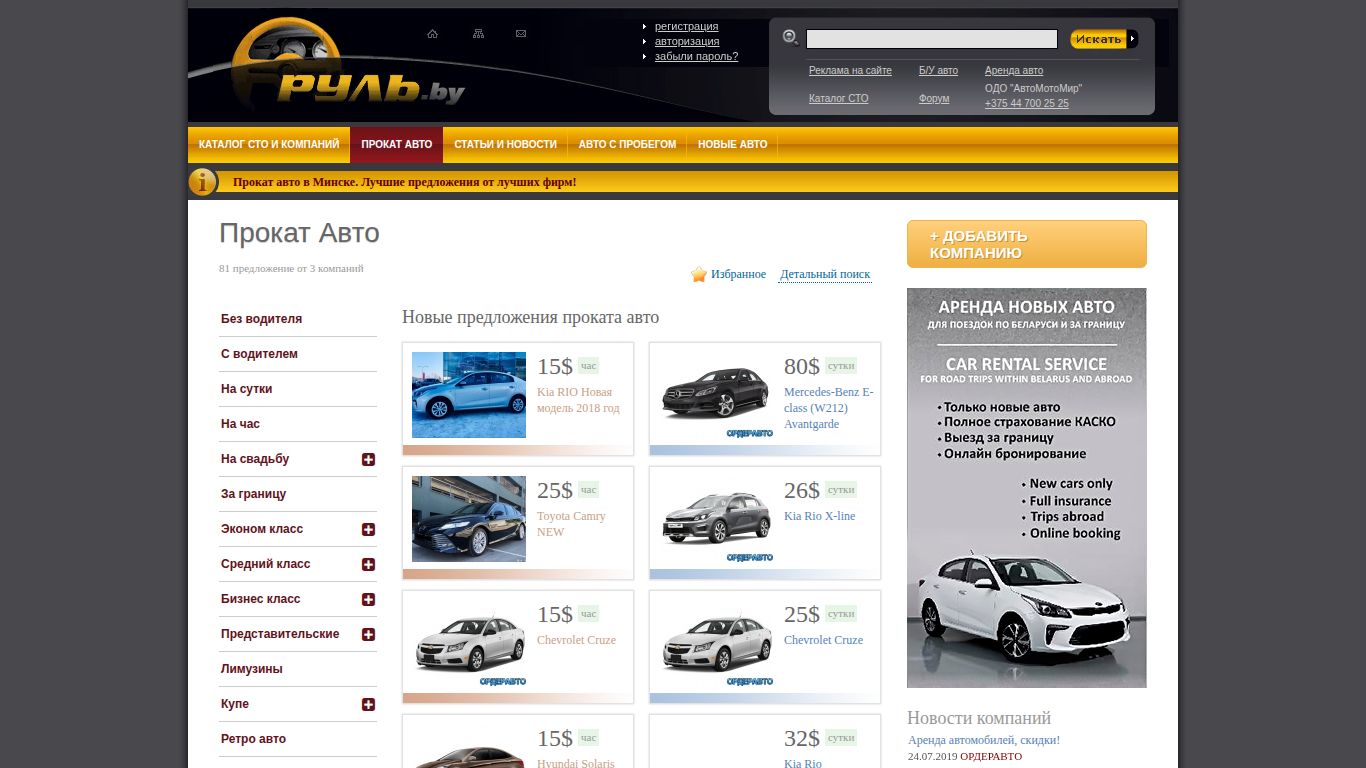Select the Прокат авто tab
1366x768 pixels.
click(x=397, y=145)
